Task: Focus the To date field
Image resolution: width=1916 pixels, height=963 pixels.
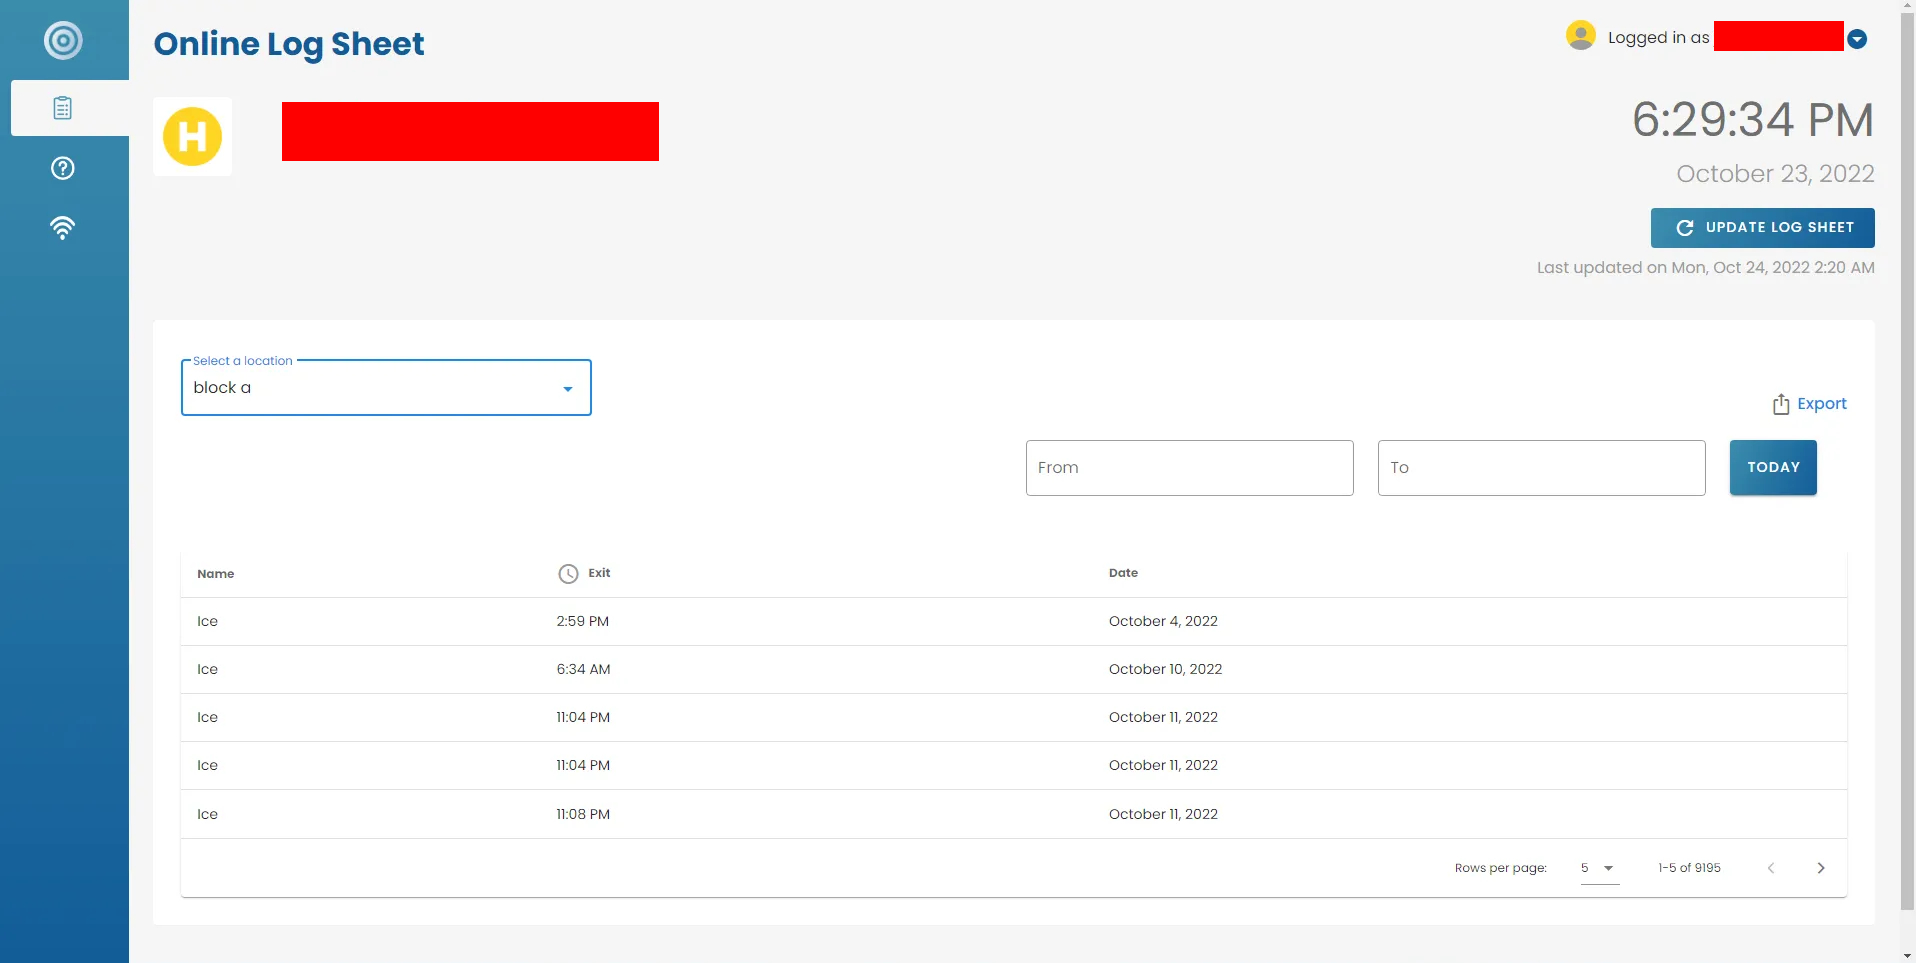Action: click(x=1541, y=468)
